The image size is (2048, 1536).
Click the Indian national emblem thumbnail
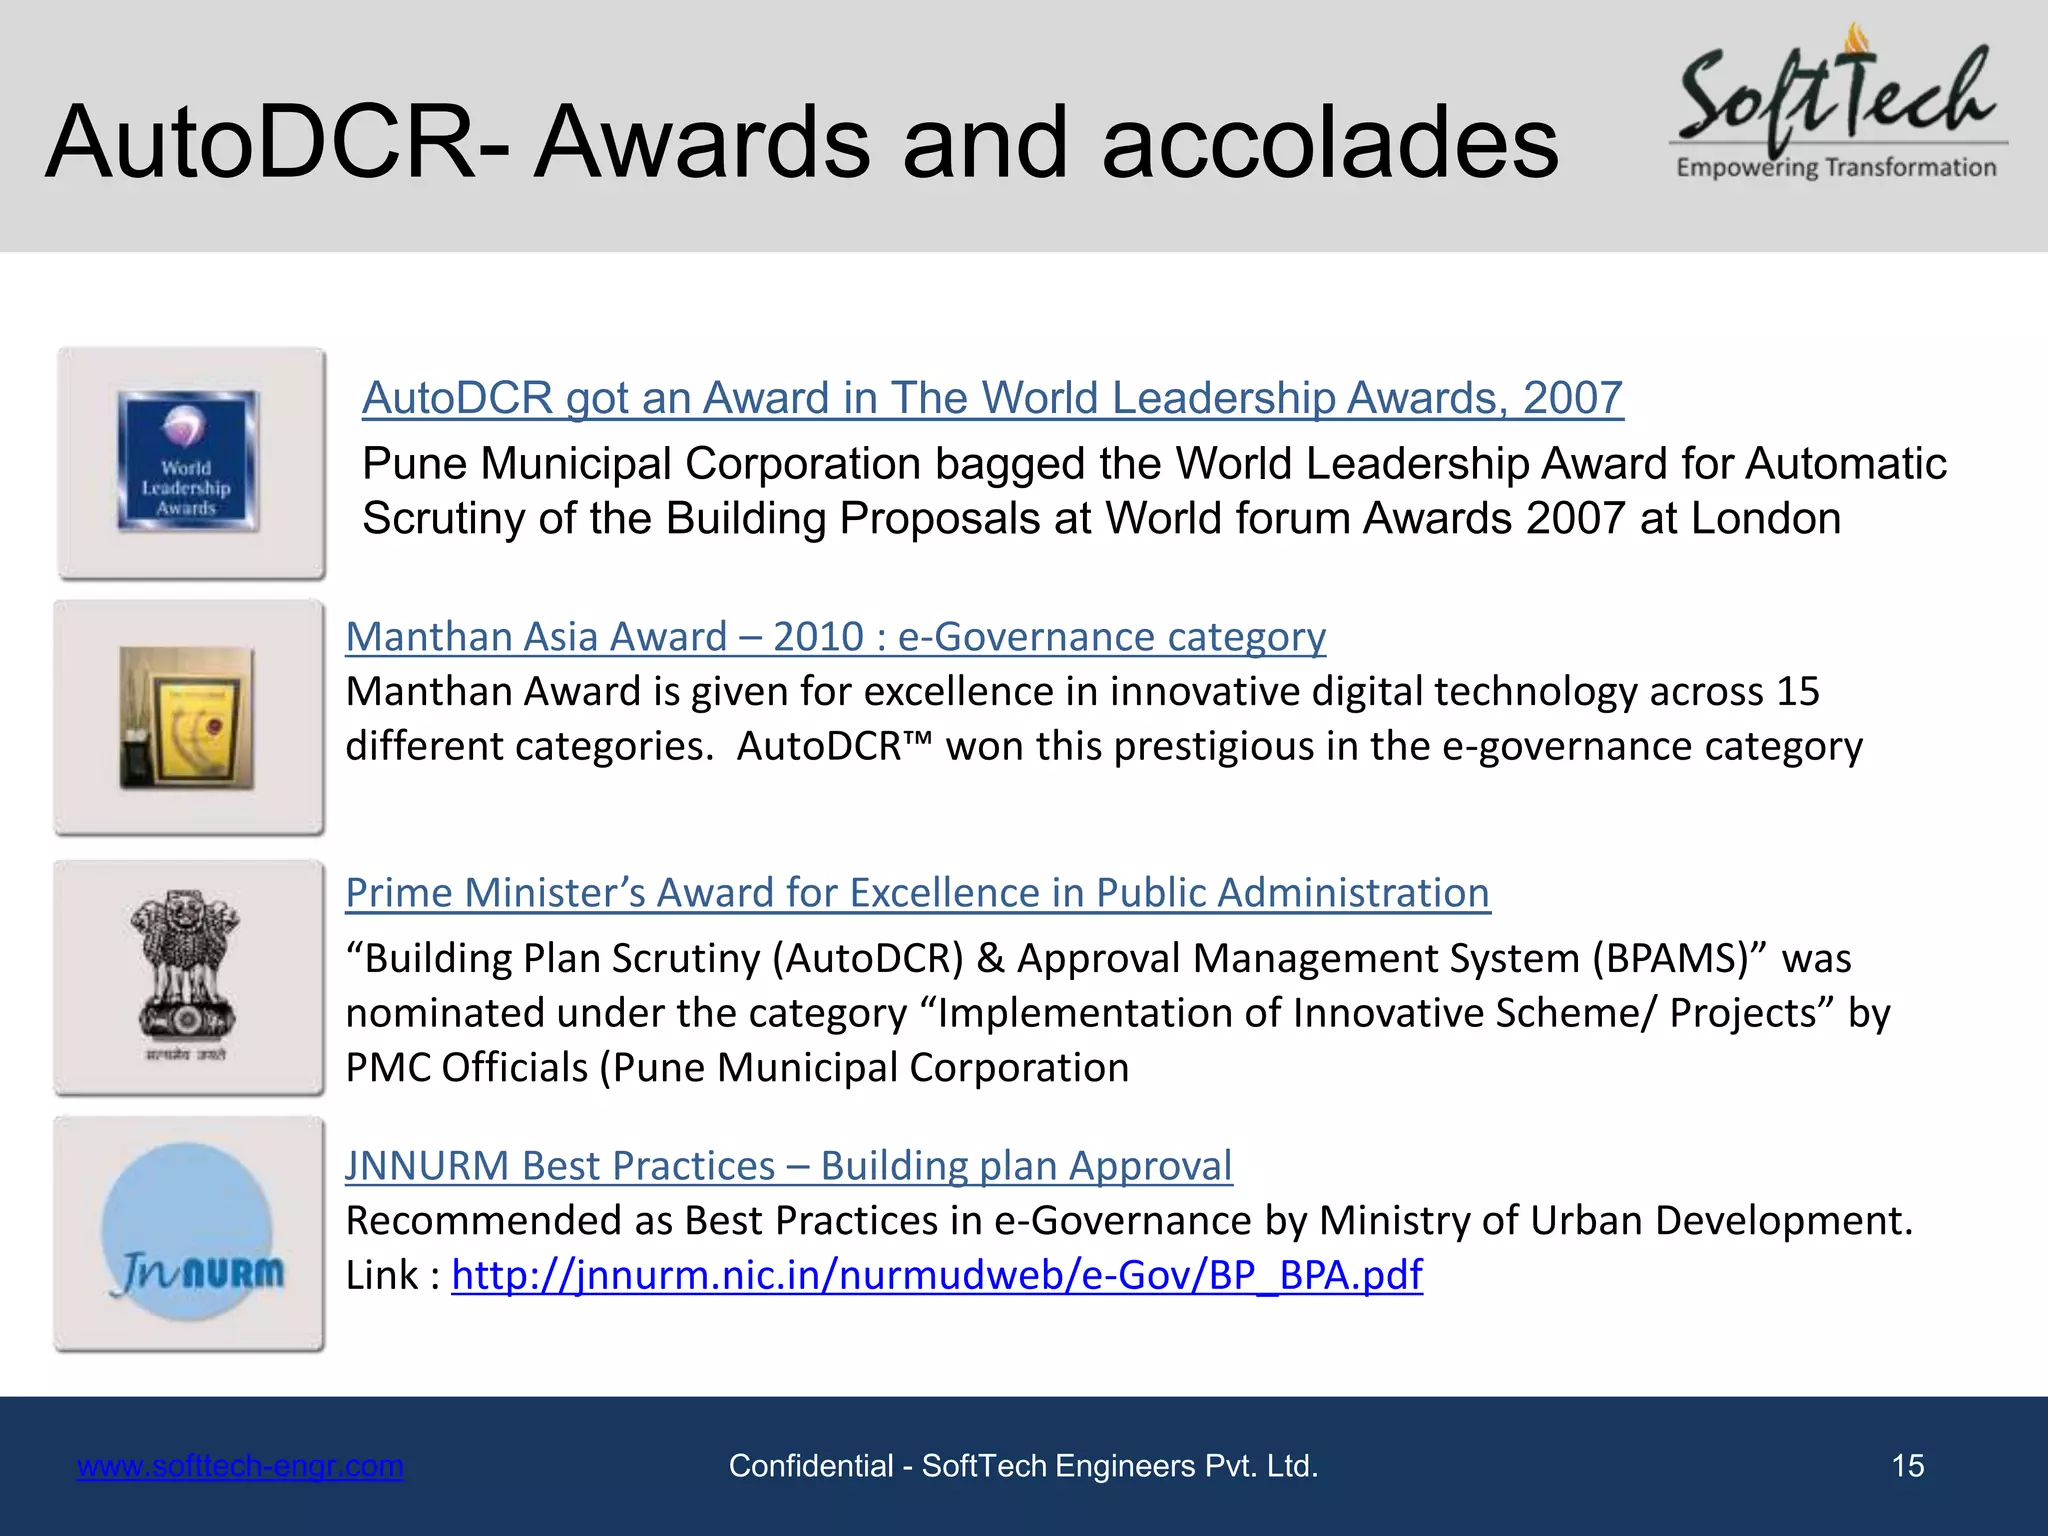pos(188,978)
